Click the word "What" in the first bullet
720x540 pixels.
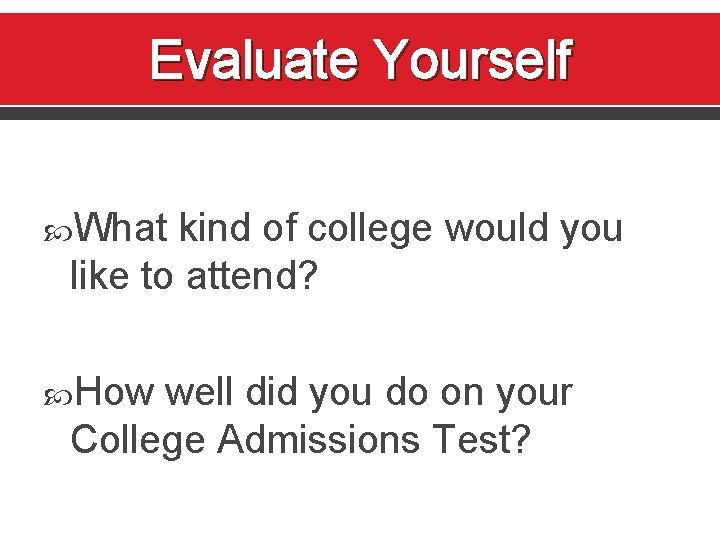[x=122, y=229]
